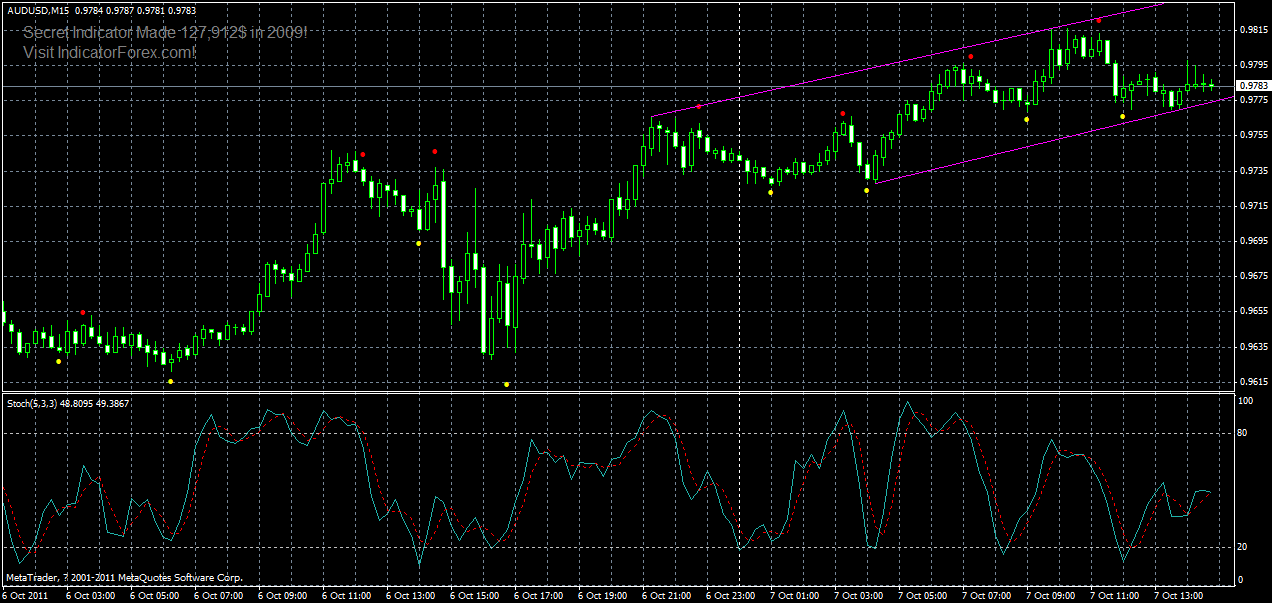Click the red dot above the 6 Oct 11:00 swing high

coord(363,152)
